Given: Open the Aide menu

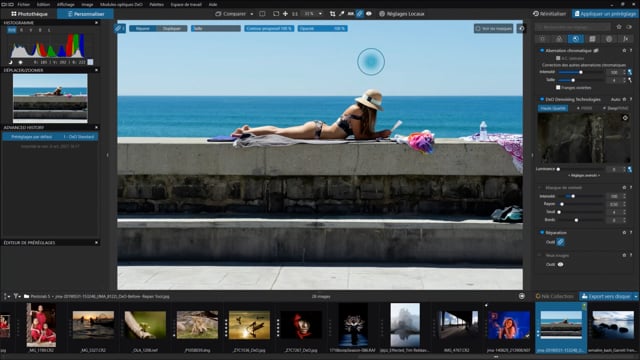Looking at the screenshot, I should coord(213,4).
